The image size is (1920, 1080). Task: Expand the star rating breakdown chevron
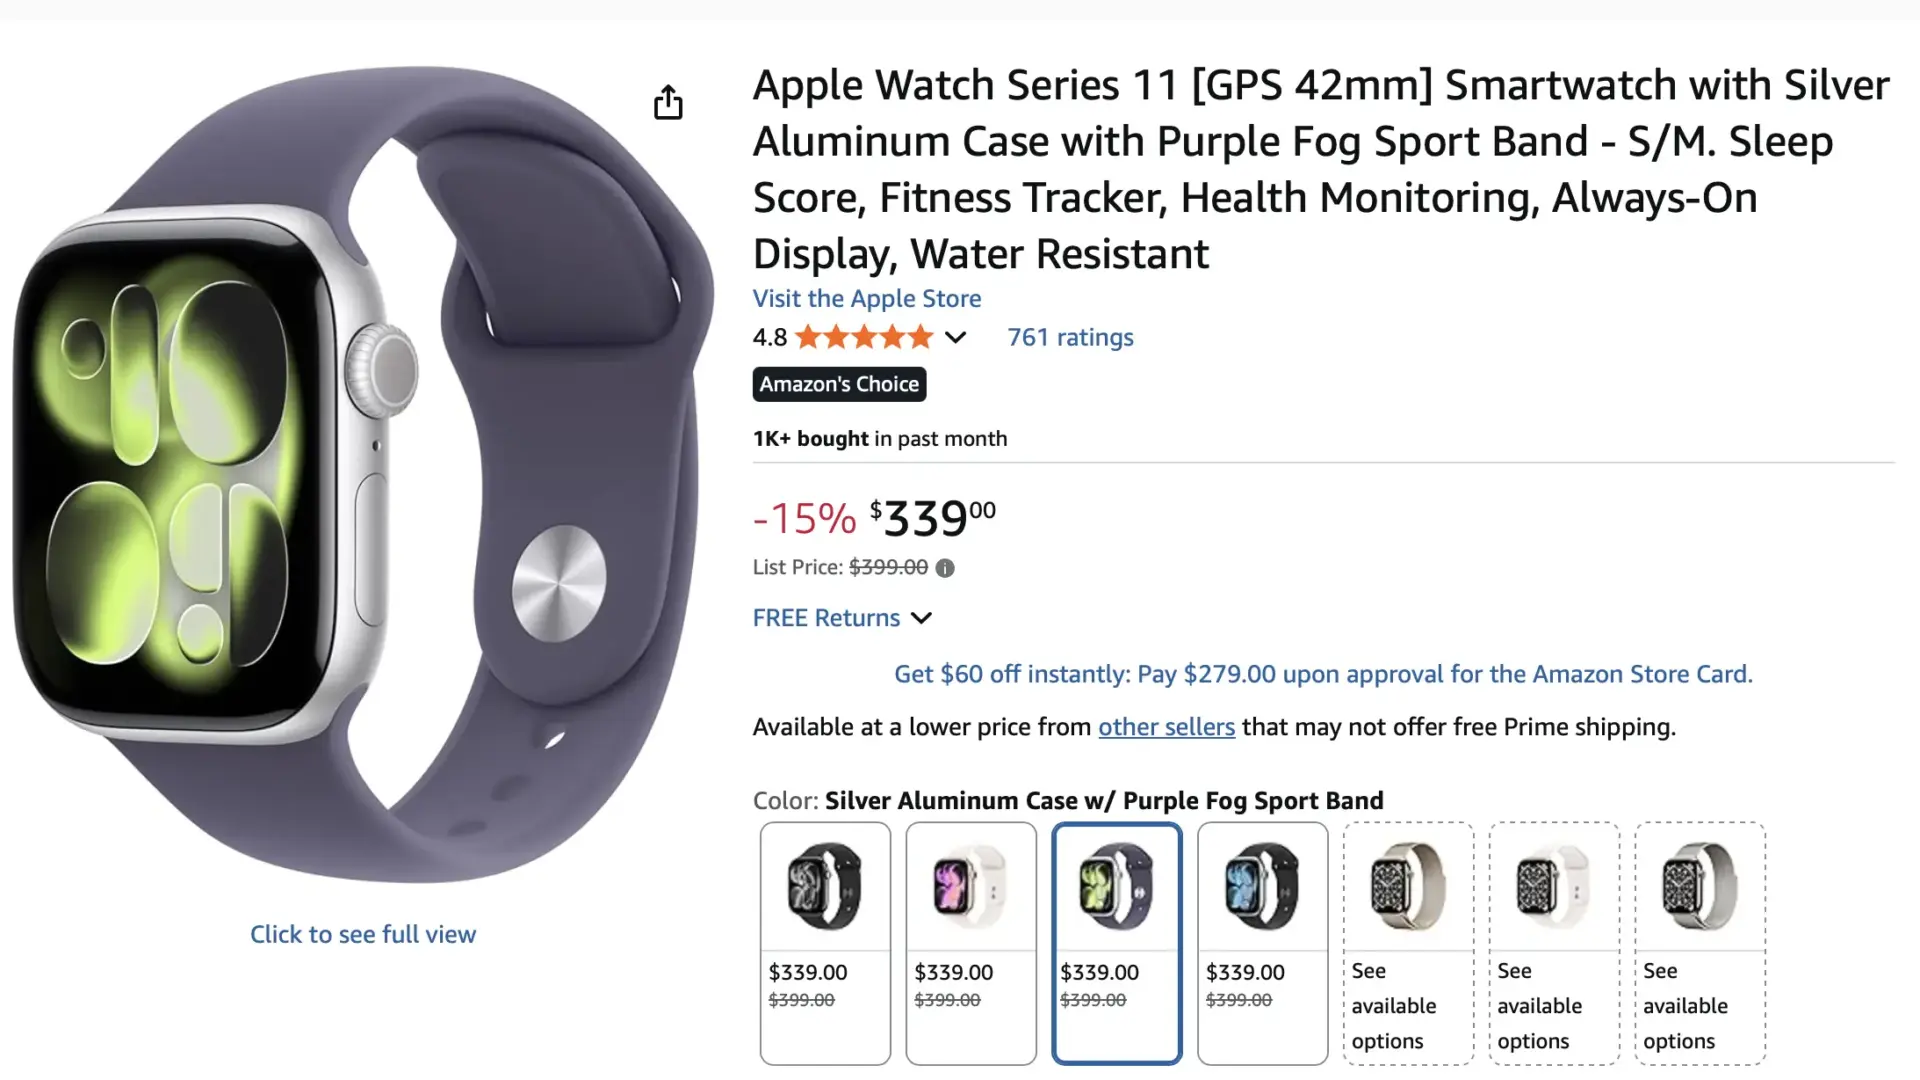click(955, 337)
